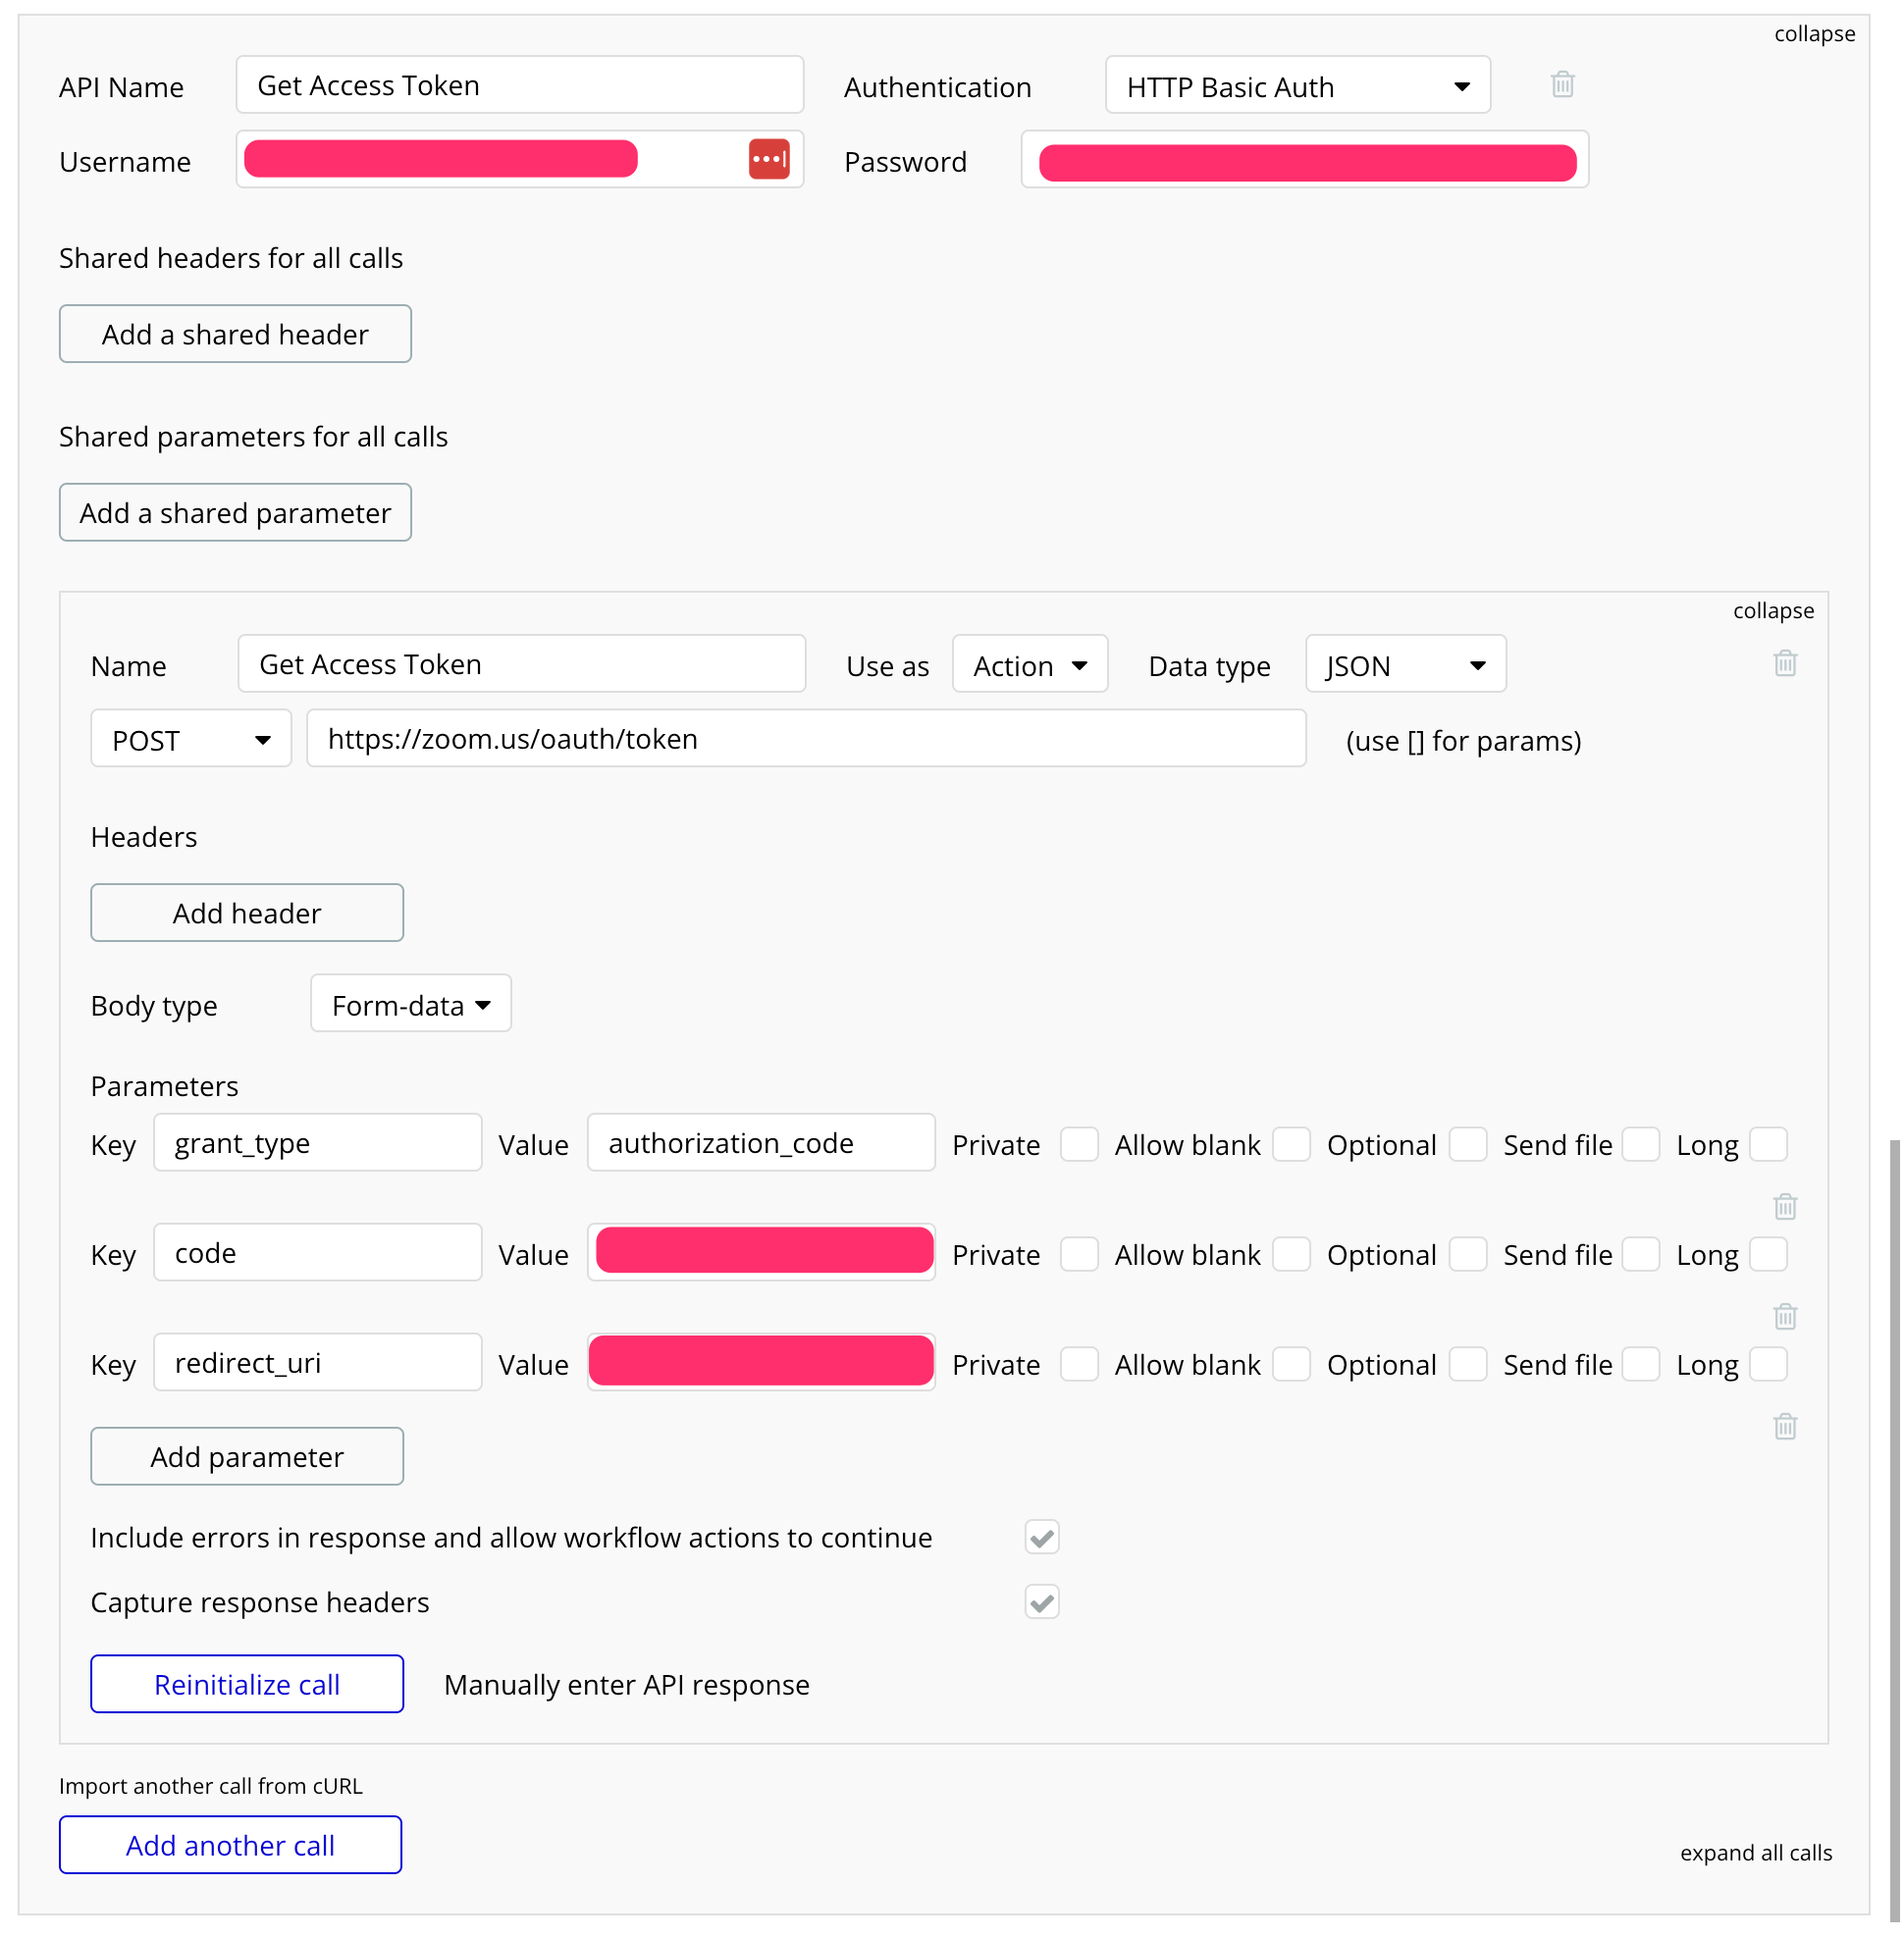The image size is (1904, 1937).
Task: Toggle Include errors in response checkbox
Action: click(x=1041, y=1537)
